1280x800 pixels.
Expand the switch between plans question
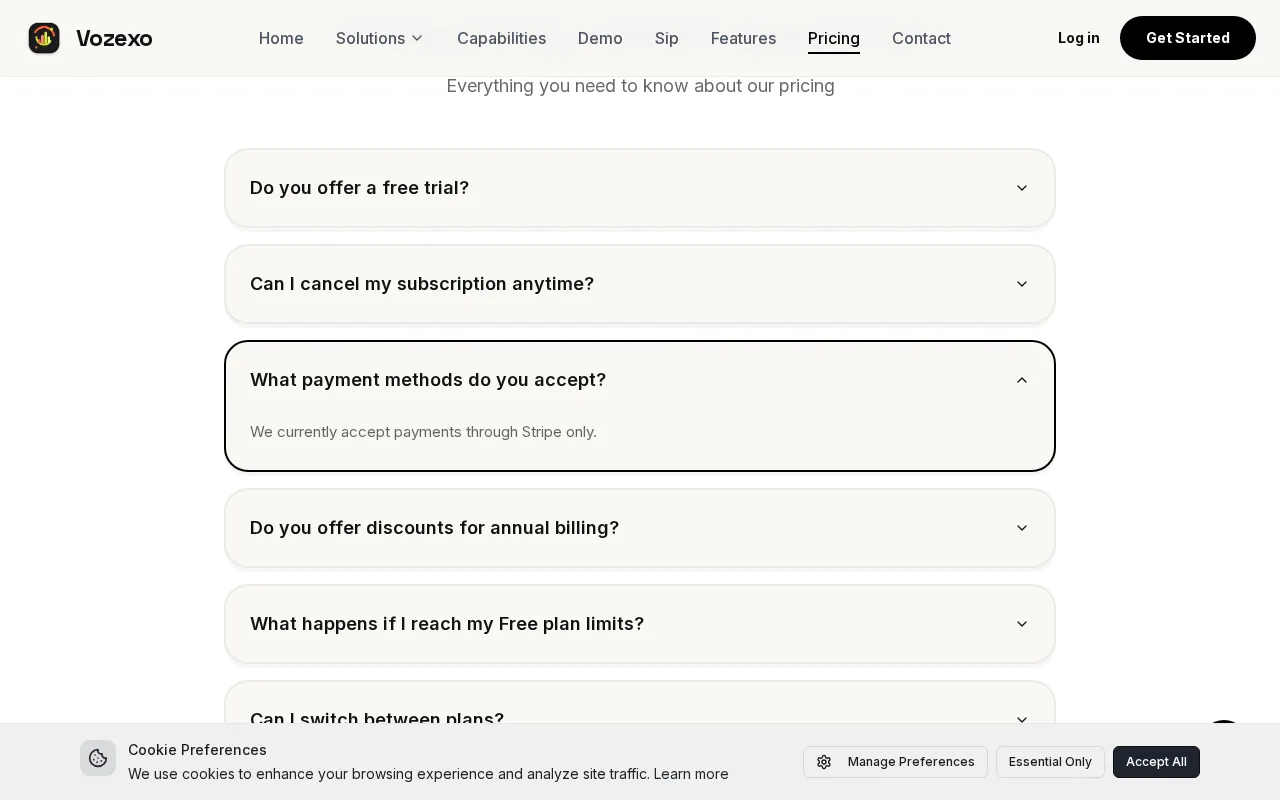[x=640, y=704]
